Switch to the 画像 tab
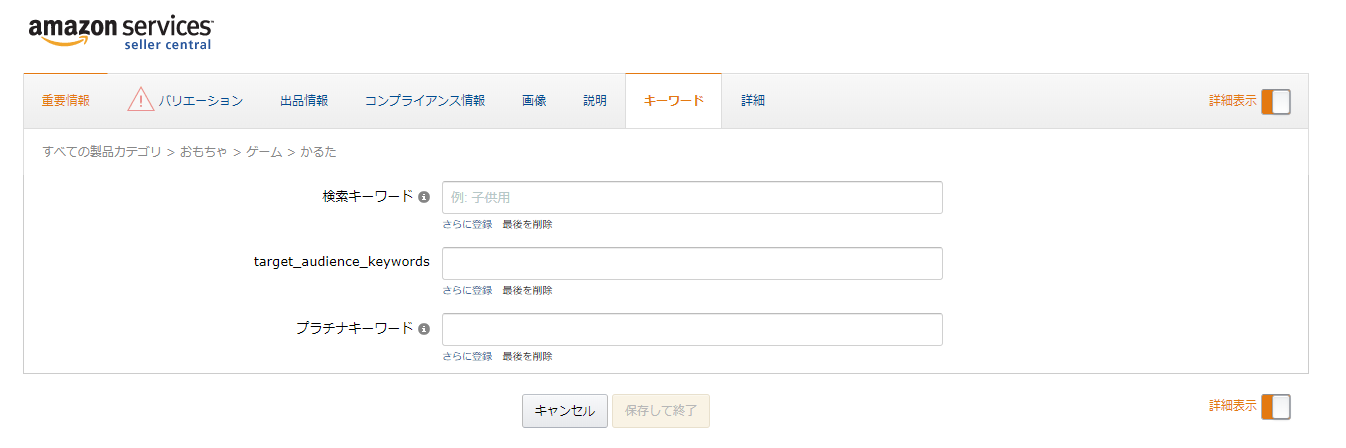Screen dimensions: 1346x448 coord(534,101)
